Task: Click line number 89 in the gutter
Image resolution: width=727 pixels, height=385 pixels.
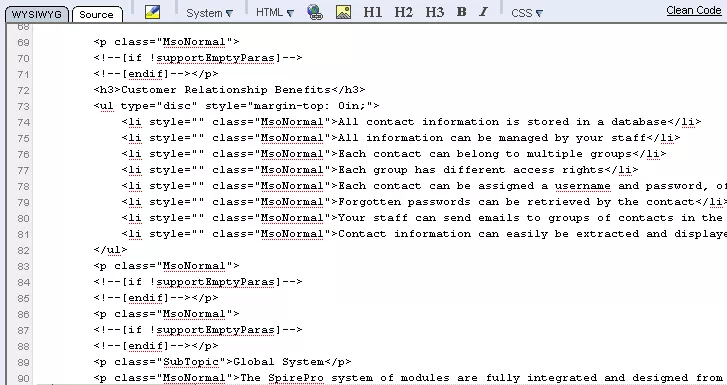Action: tap(23, 362)
